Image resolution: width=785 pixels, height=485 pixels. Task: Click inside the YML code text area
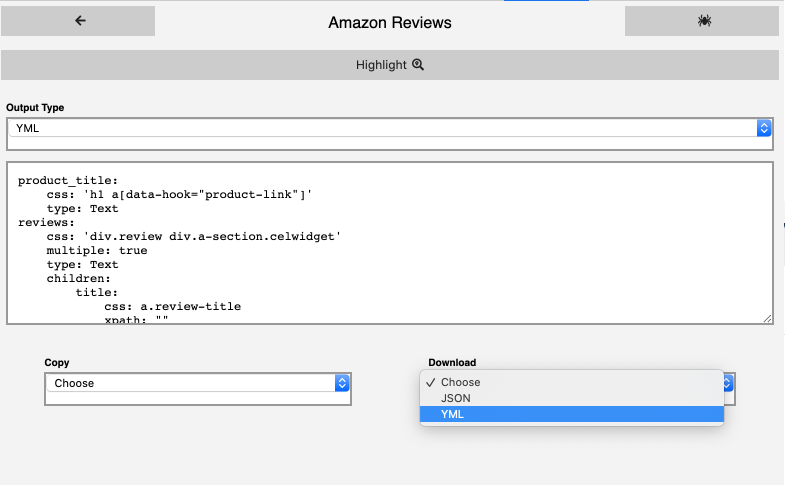click(x=389, y=243)
